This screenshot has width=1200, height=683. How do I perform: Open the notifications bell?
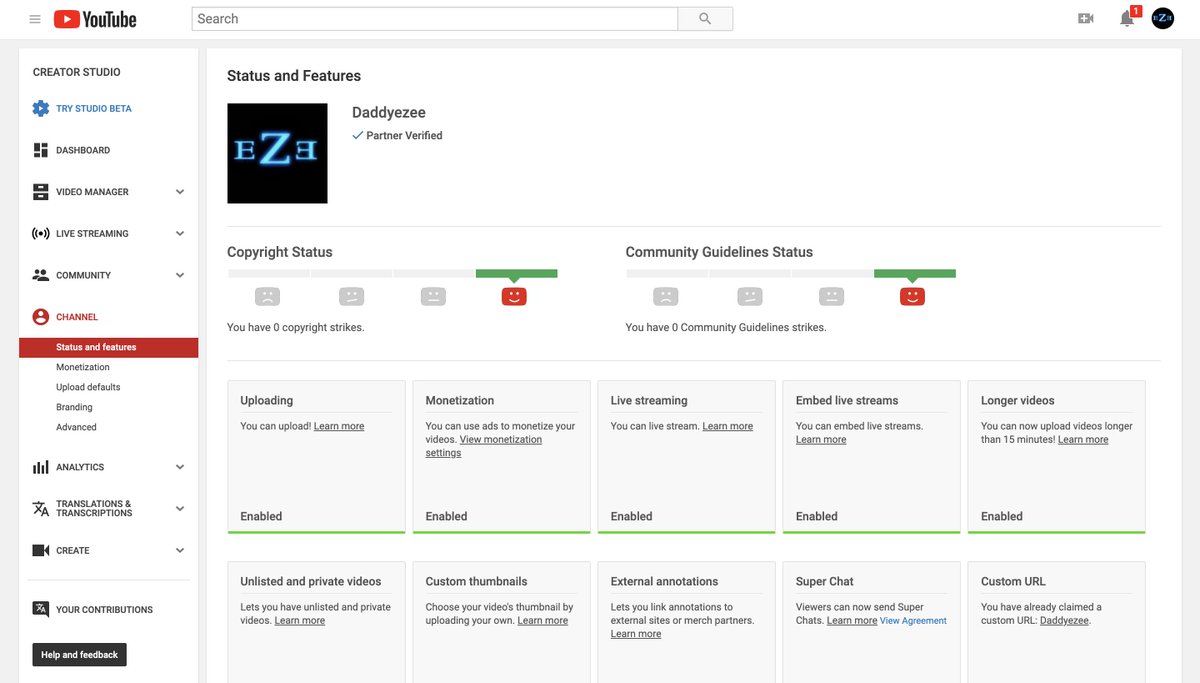pyautogui.click(x=1127, y=19)
